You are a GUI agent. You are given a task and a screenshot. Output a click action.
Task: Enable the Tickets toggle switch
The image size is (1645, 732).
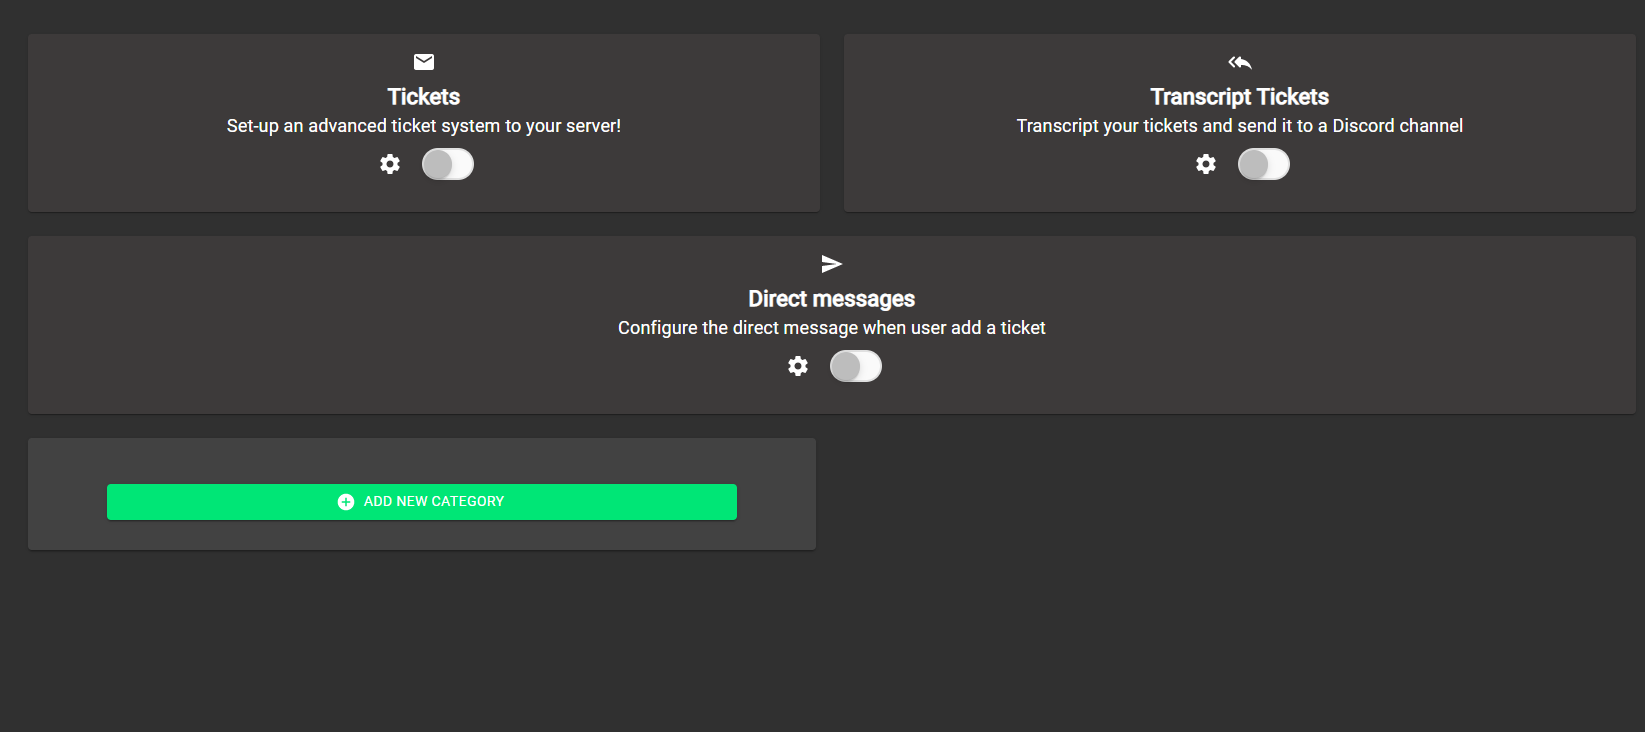tap(448, 164)
